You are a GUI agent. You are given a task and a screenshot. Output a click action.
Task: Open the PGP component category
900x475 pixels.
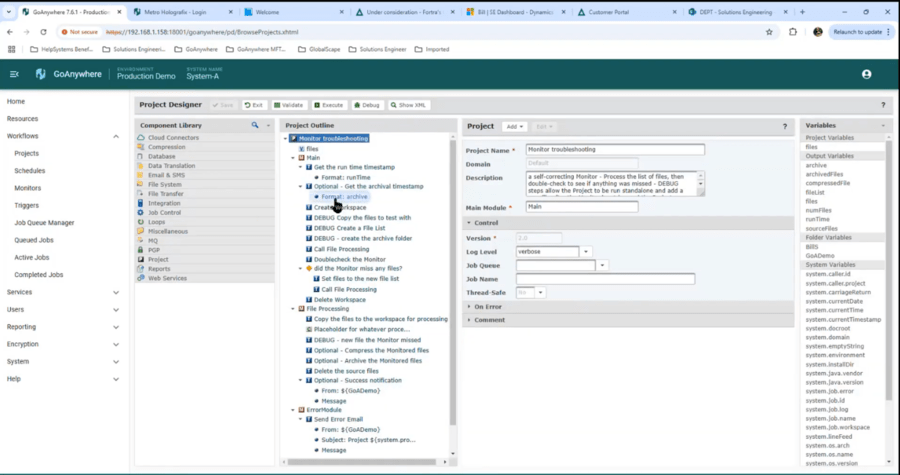155,250
